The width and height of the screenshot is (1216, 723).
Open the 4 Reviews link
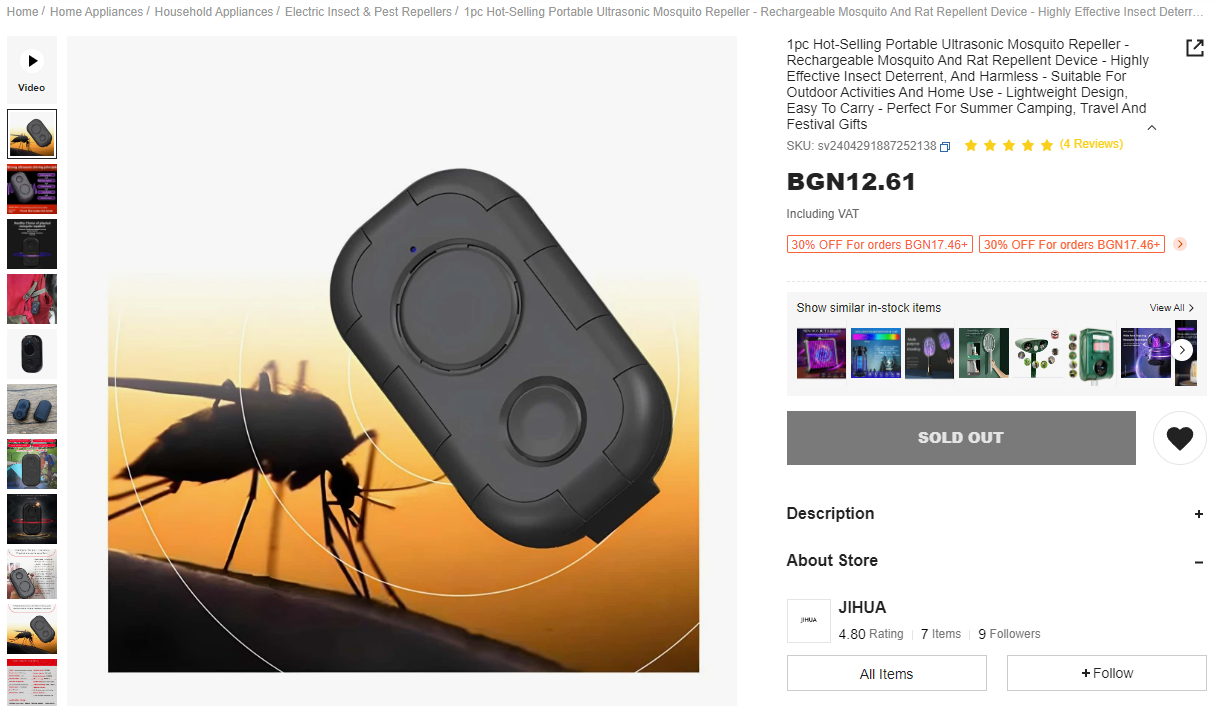[x=1091, y=144]
